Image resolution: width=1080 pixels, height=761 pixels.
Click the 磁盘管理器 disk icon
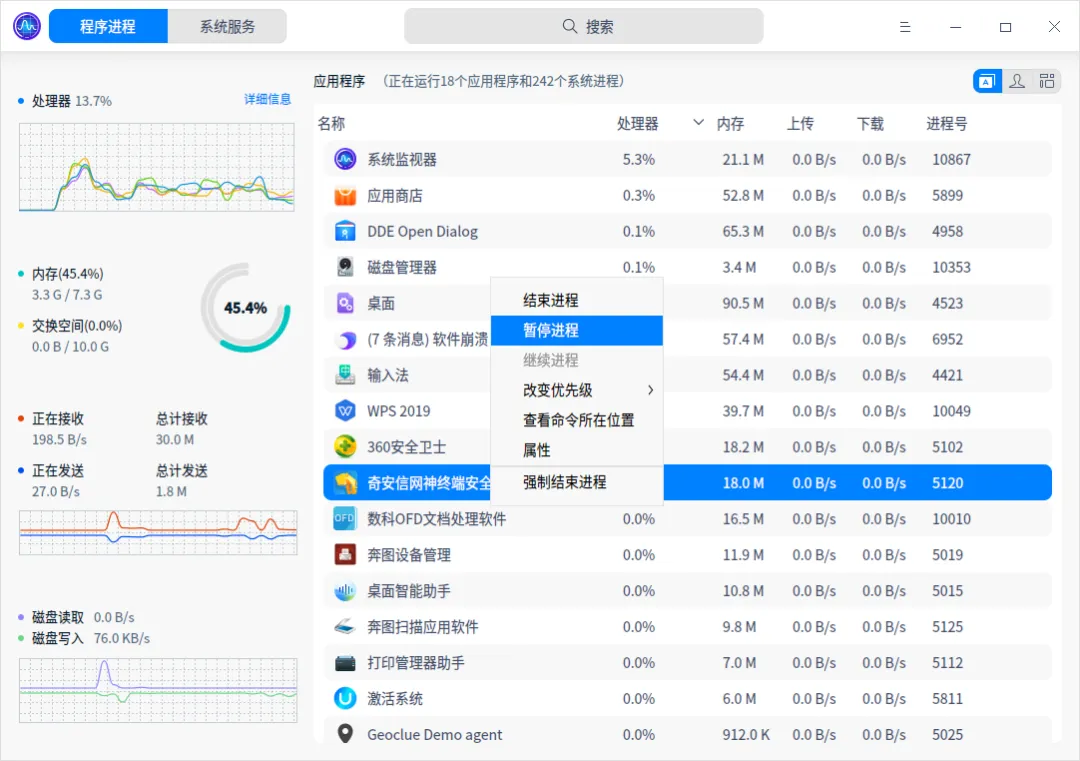pyautogui.click(x=345, y=267)
